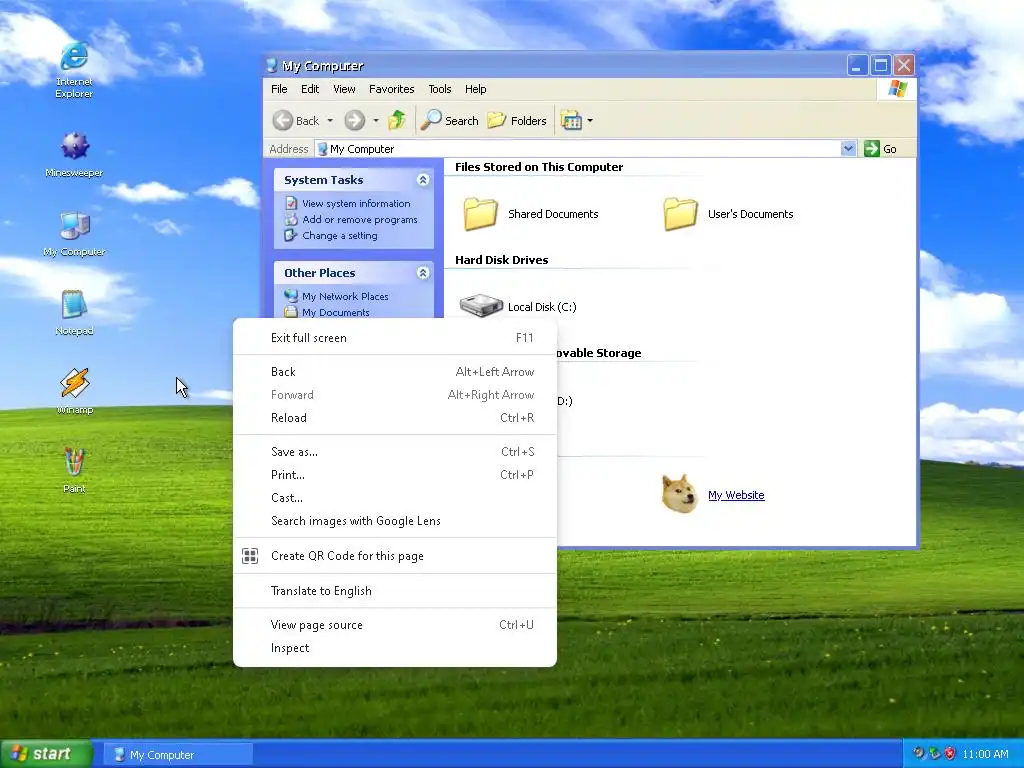Click the first system tray icon
This screenshot has width=1024, height=768.
(919, 754)
